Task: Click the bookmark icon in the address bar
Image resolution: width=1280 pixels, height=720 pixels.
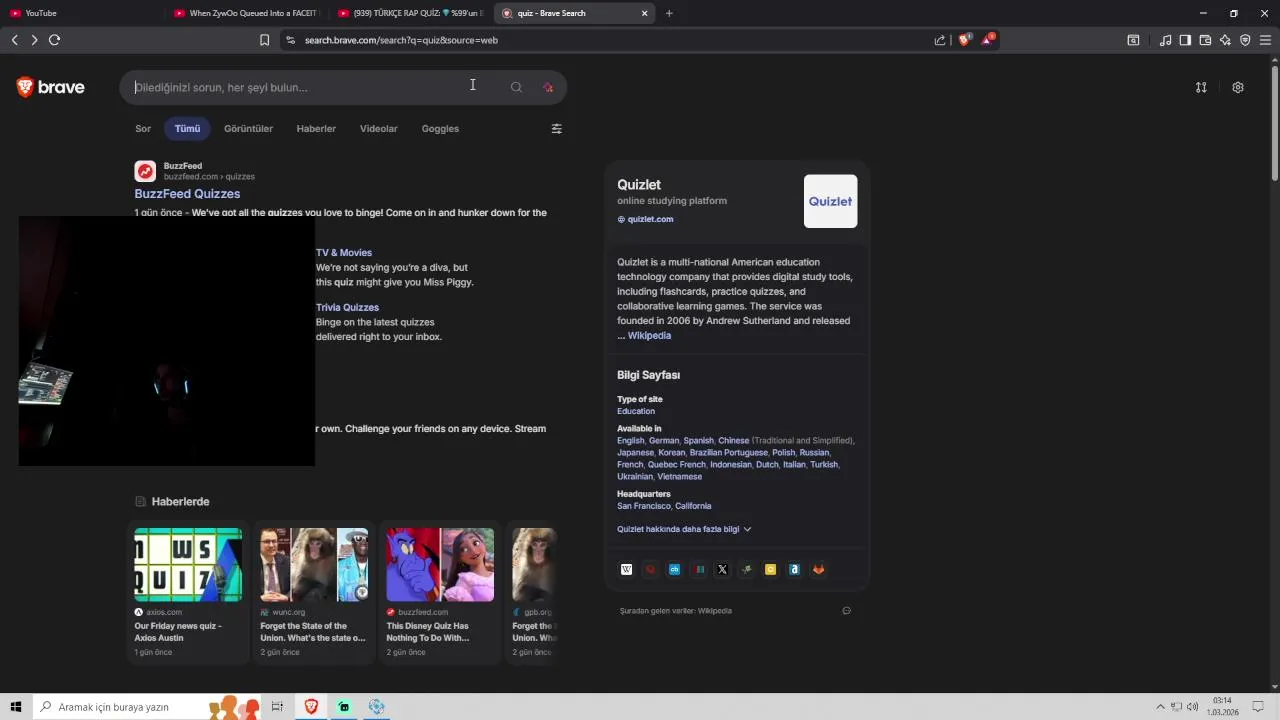Action: pos(264,40)
